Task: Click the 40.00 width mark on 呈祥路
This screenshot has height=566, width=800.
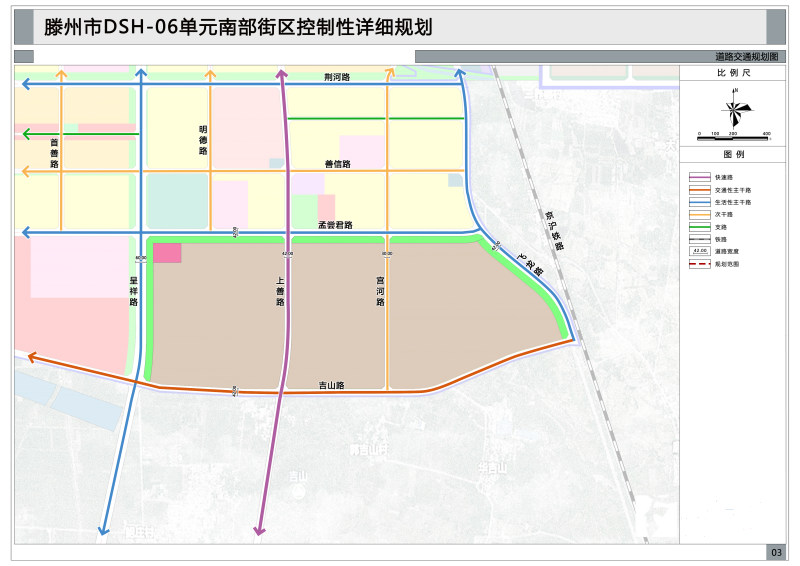Action: pos(141,258)
